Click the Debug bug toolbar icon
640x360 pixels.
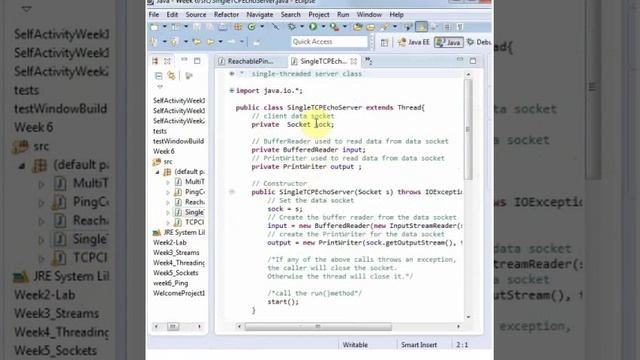tap(292, 27)
